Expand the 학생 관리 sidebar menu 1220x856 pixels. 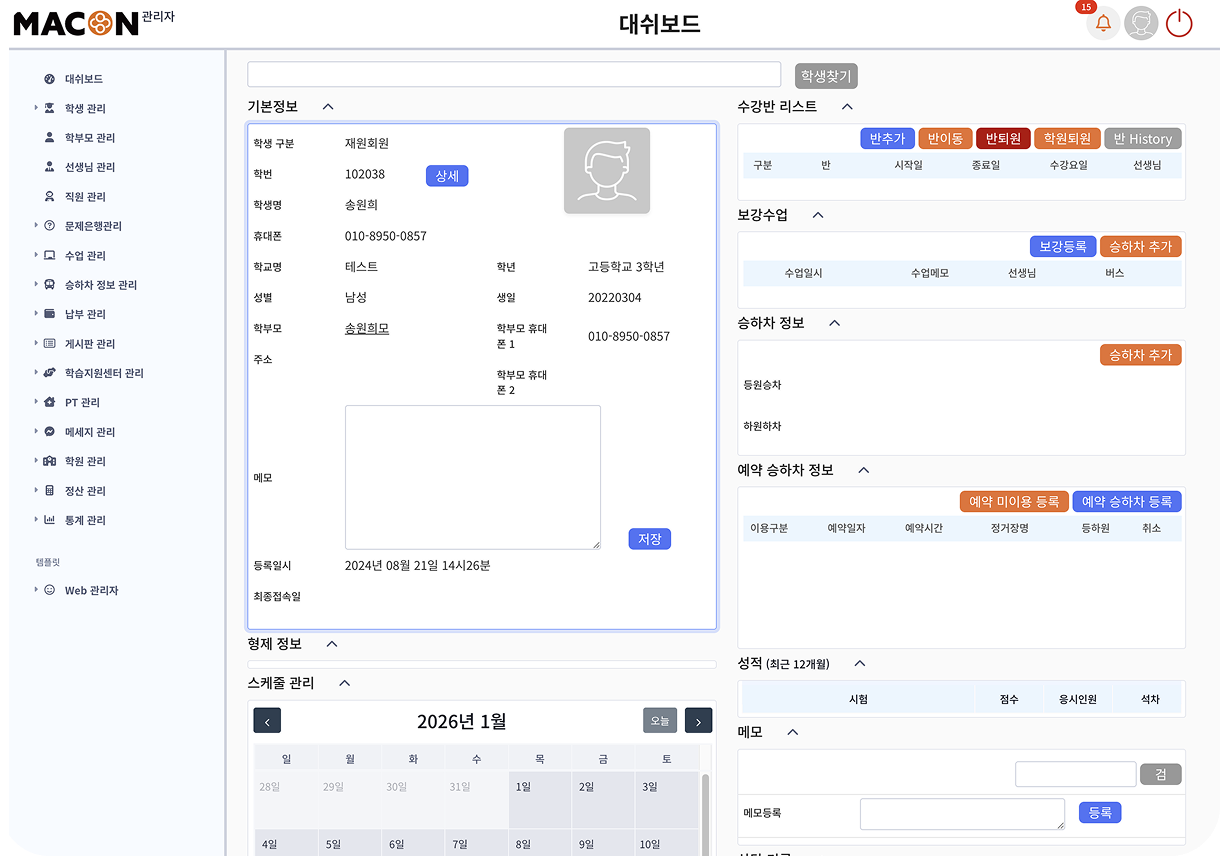point(85,108)
